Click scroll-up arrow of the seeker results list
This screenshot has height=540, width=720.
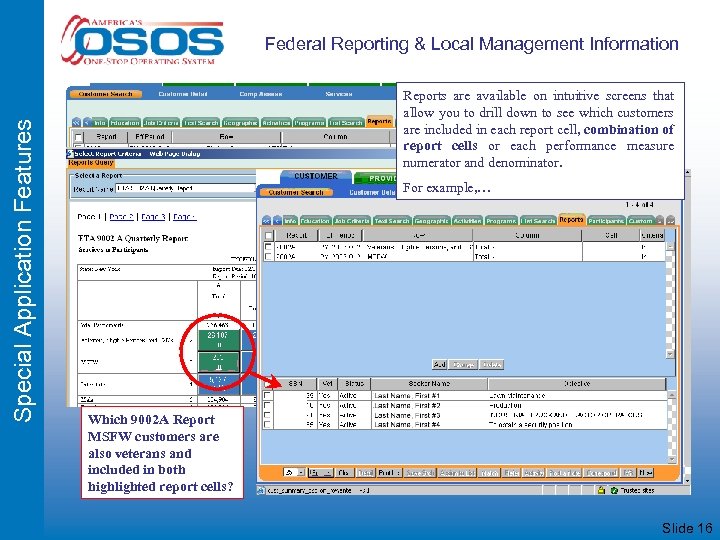[x=671, y=395]
